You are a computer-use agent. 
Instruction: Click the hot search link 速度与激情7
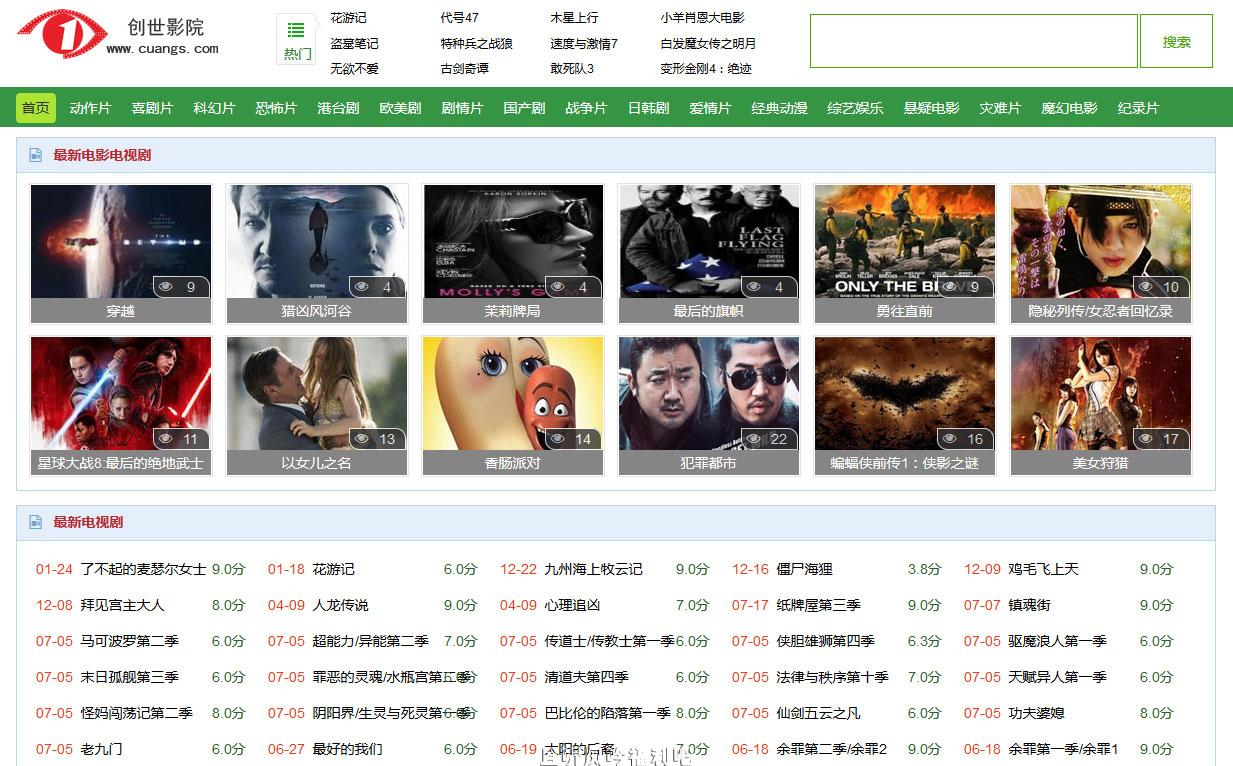click(584, 43)
